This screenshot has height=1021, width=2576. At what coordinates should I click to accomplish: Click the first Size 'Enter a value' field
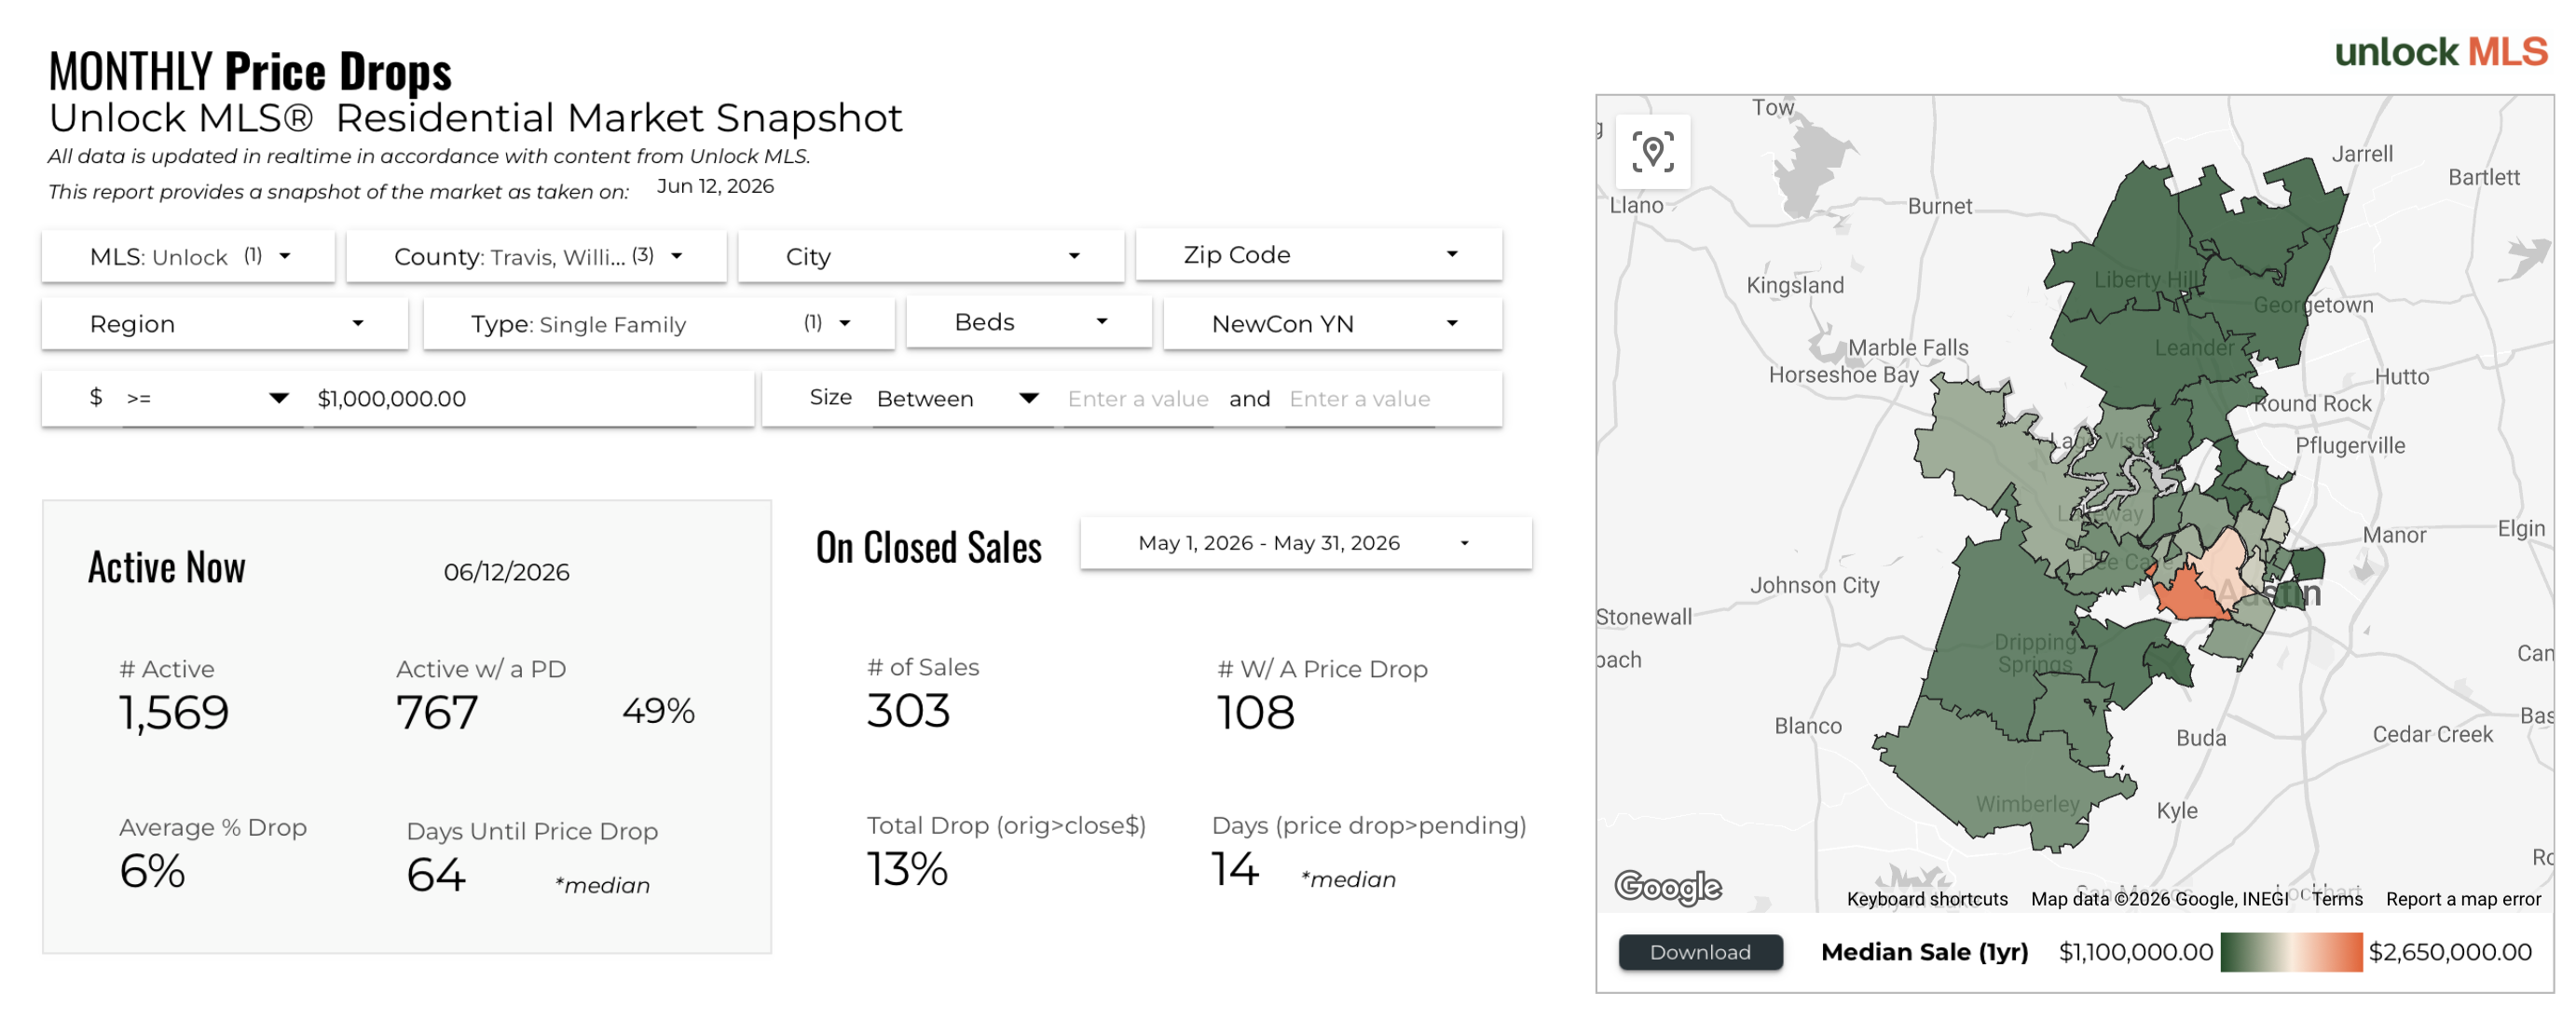(1138, 398)
